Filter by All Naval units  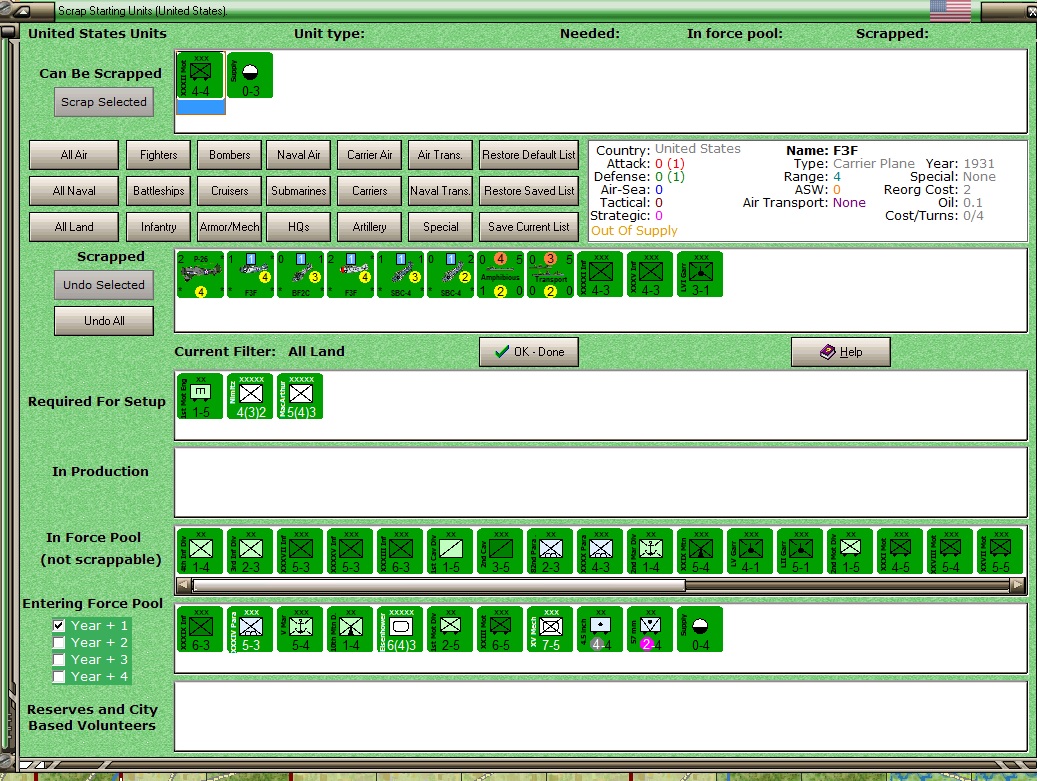tap(74, 190)
